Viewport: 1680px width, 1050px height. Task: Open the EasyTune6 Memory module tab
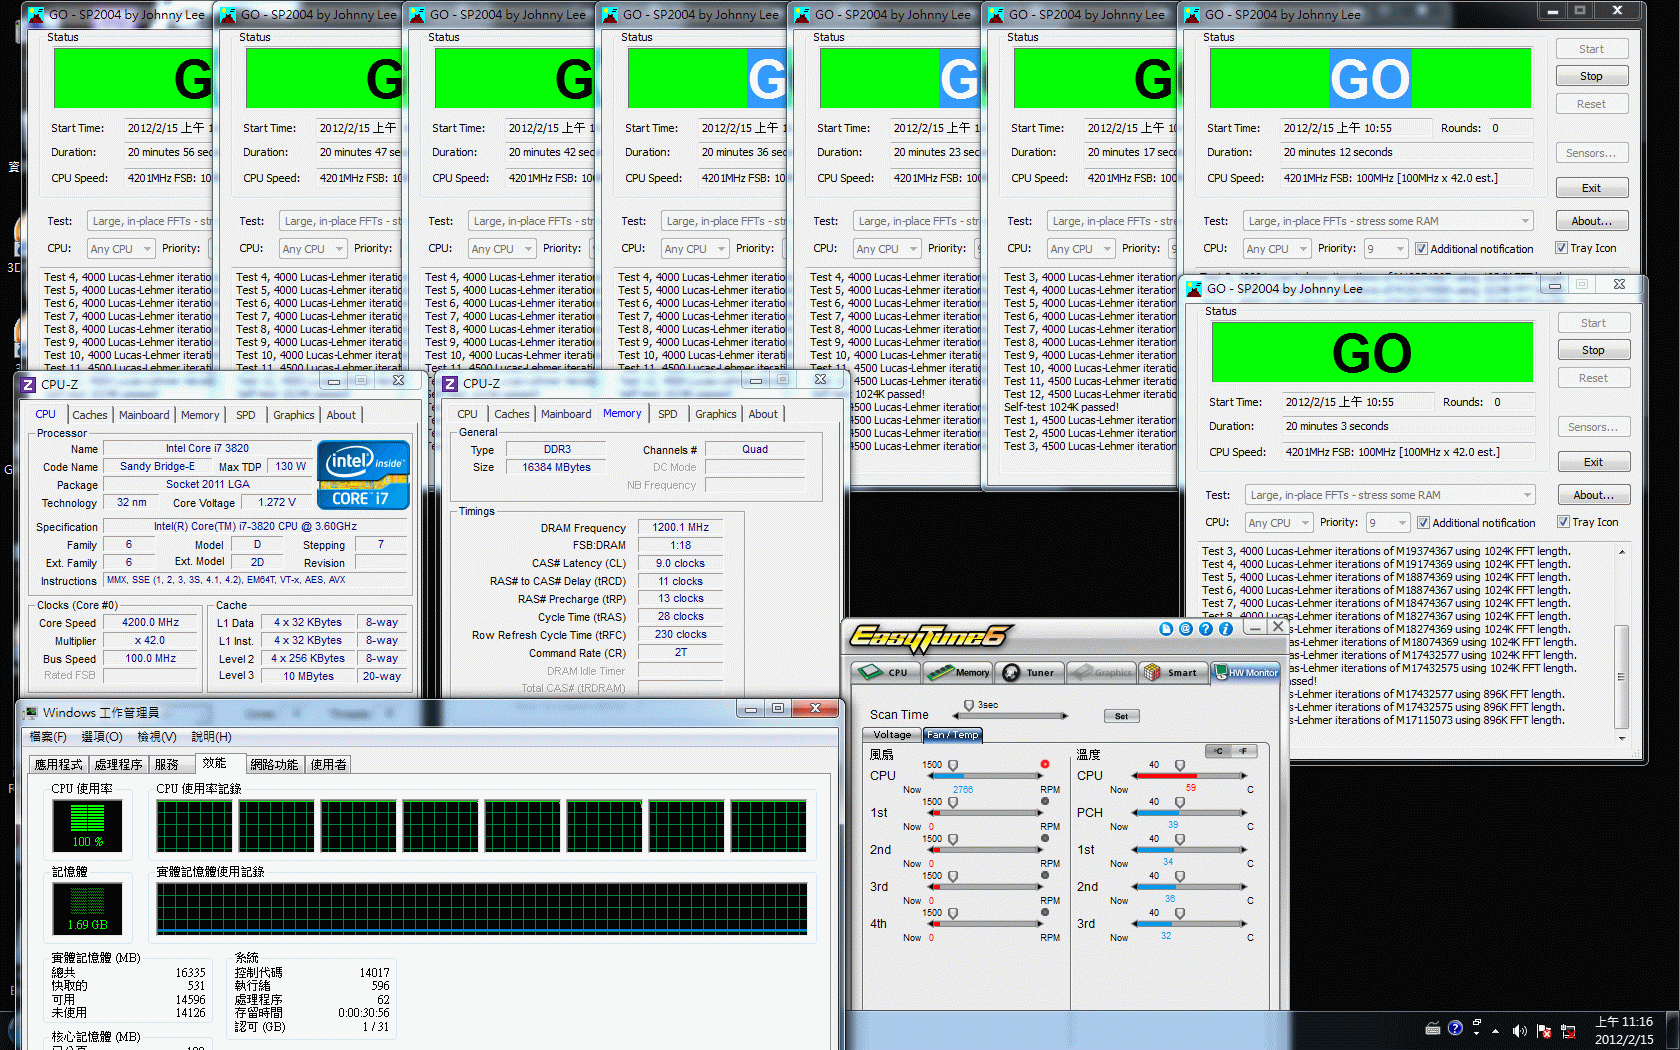(x=957, y=672)
